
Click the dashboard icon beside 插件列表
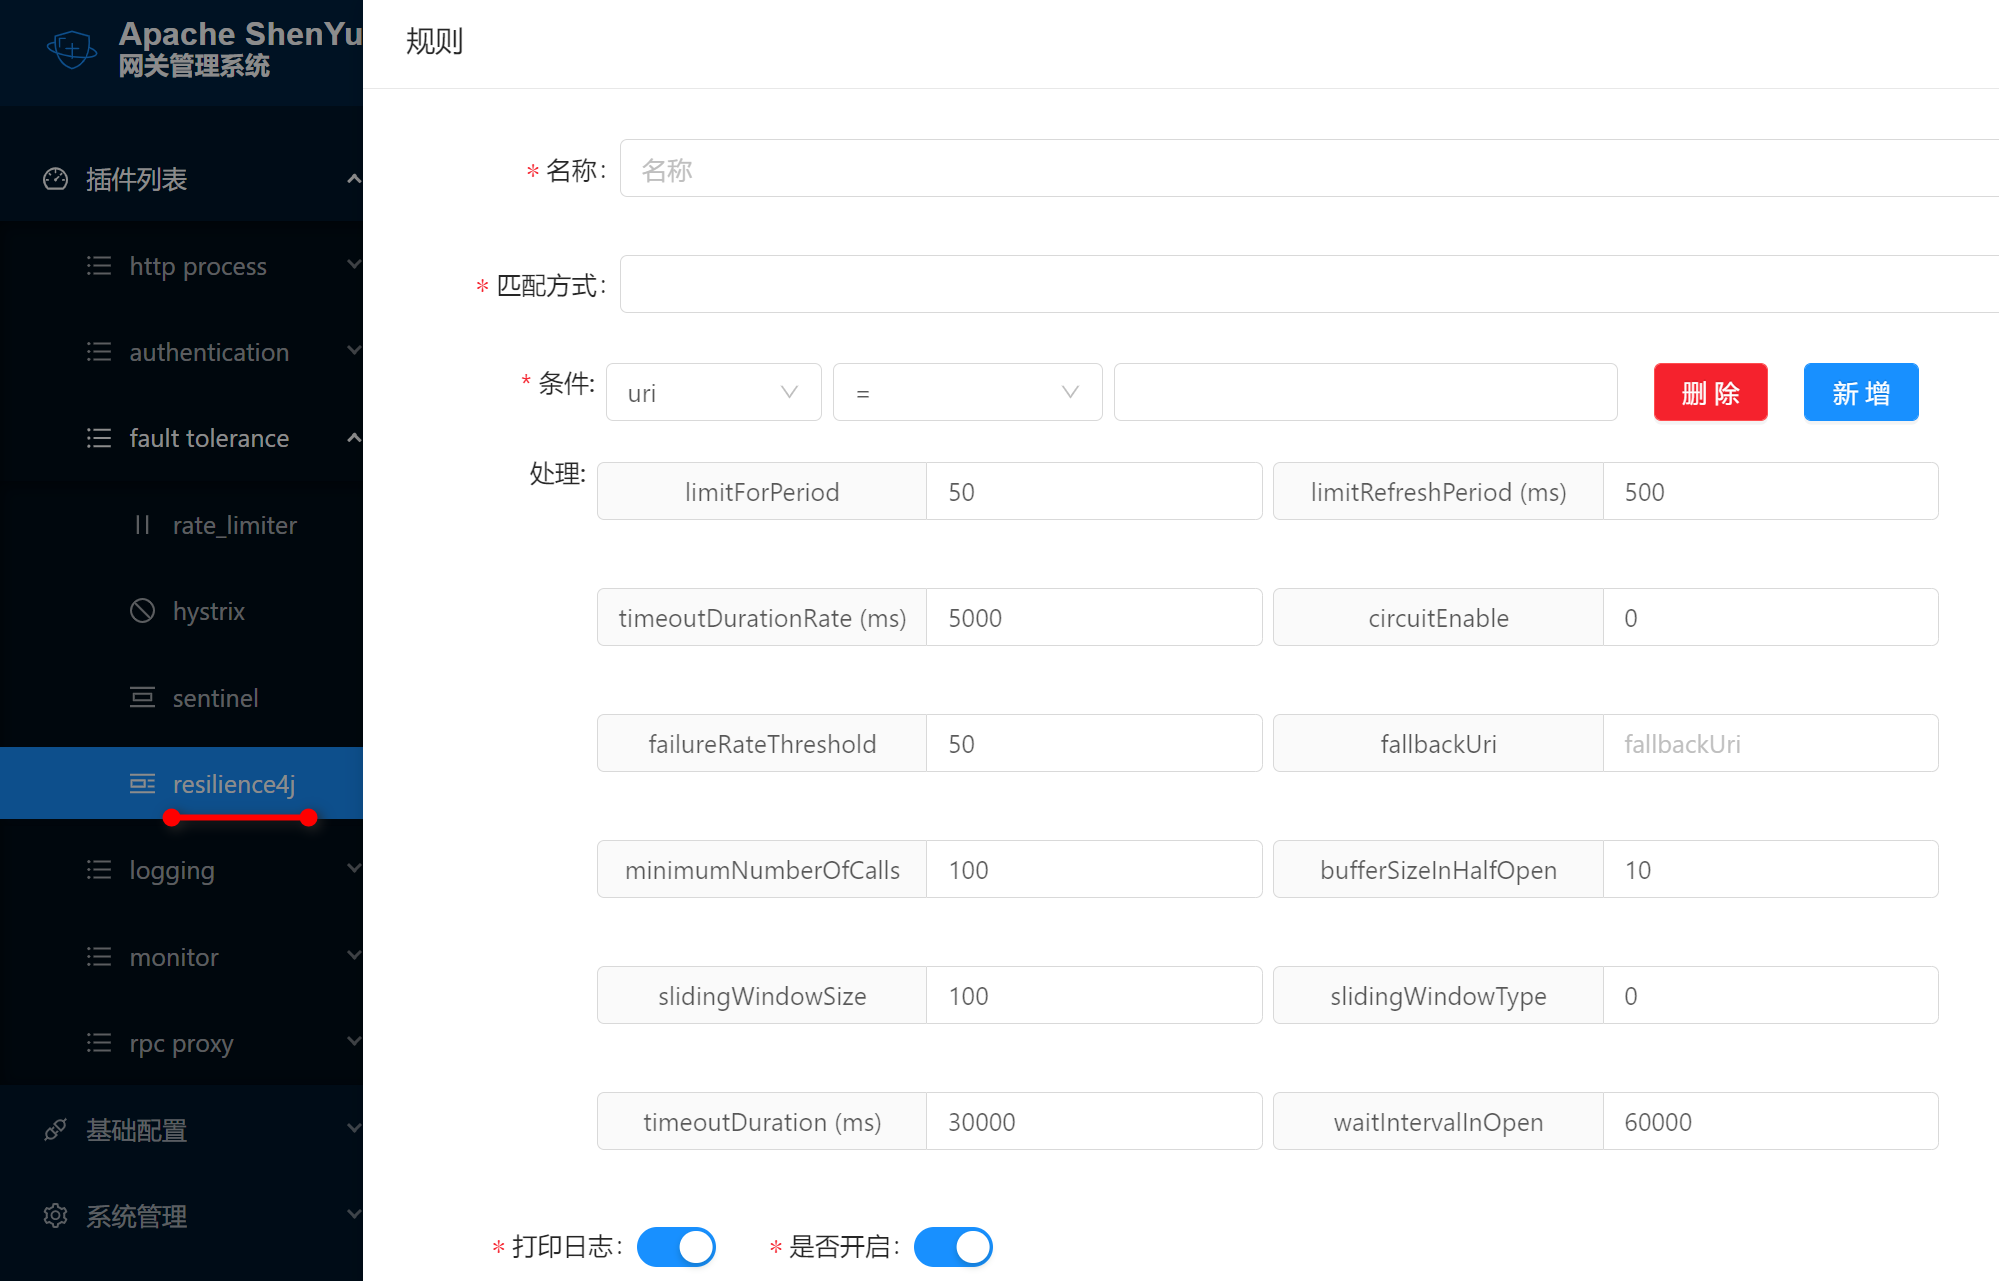tap(56, 179)
